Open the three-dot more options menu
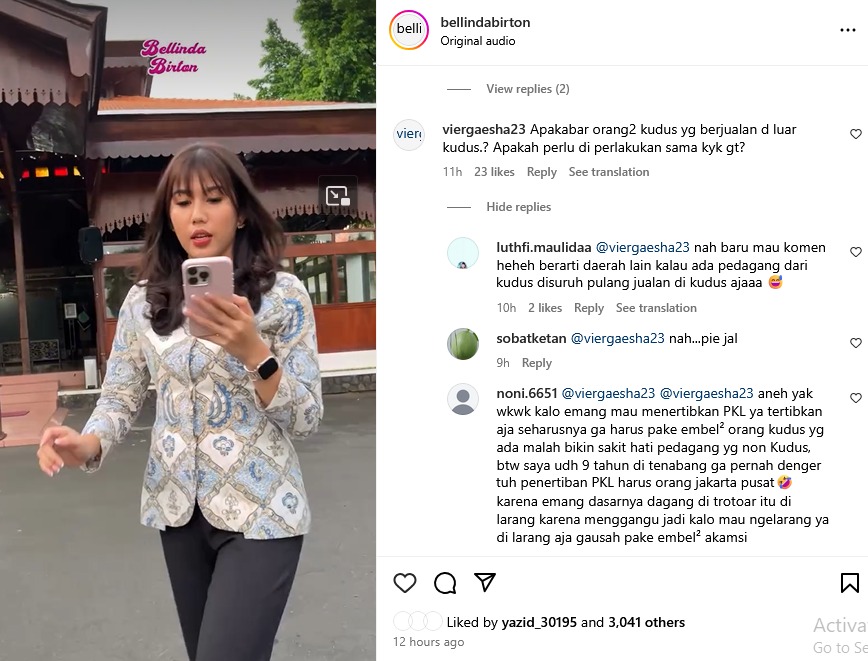868x661 pixels. 848,30
